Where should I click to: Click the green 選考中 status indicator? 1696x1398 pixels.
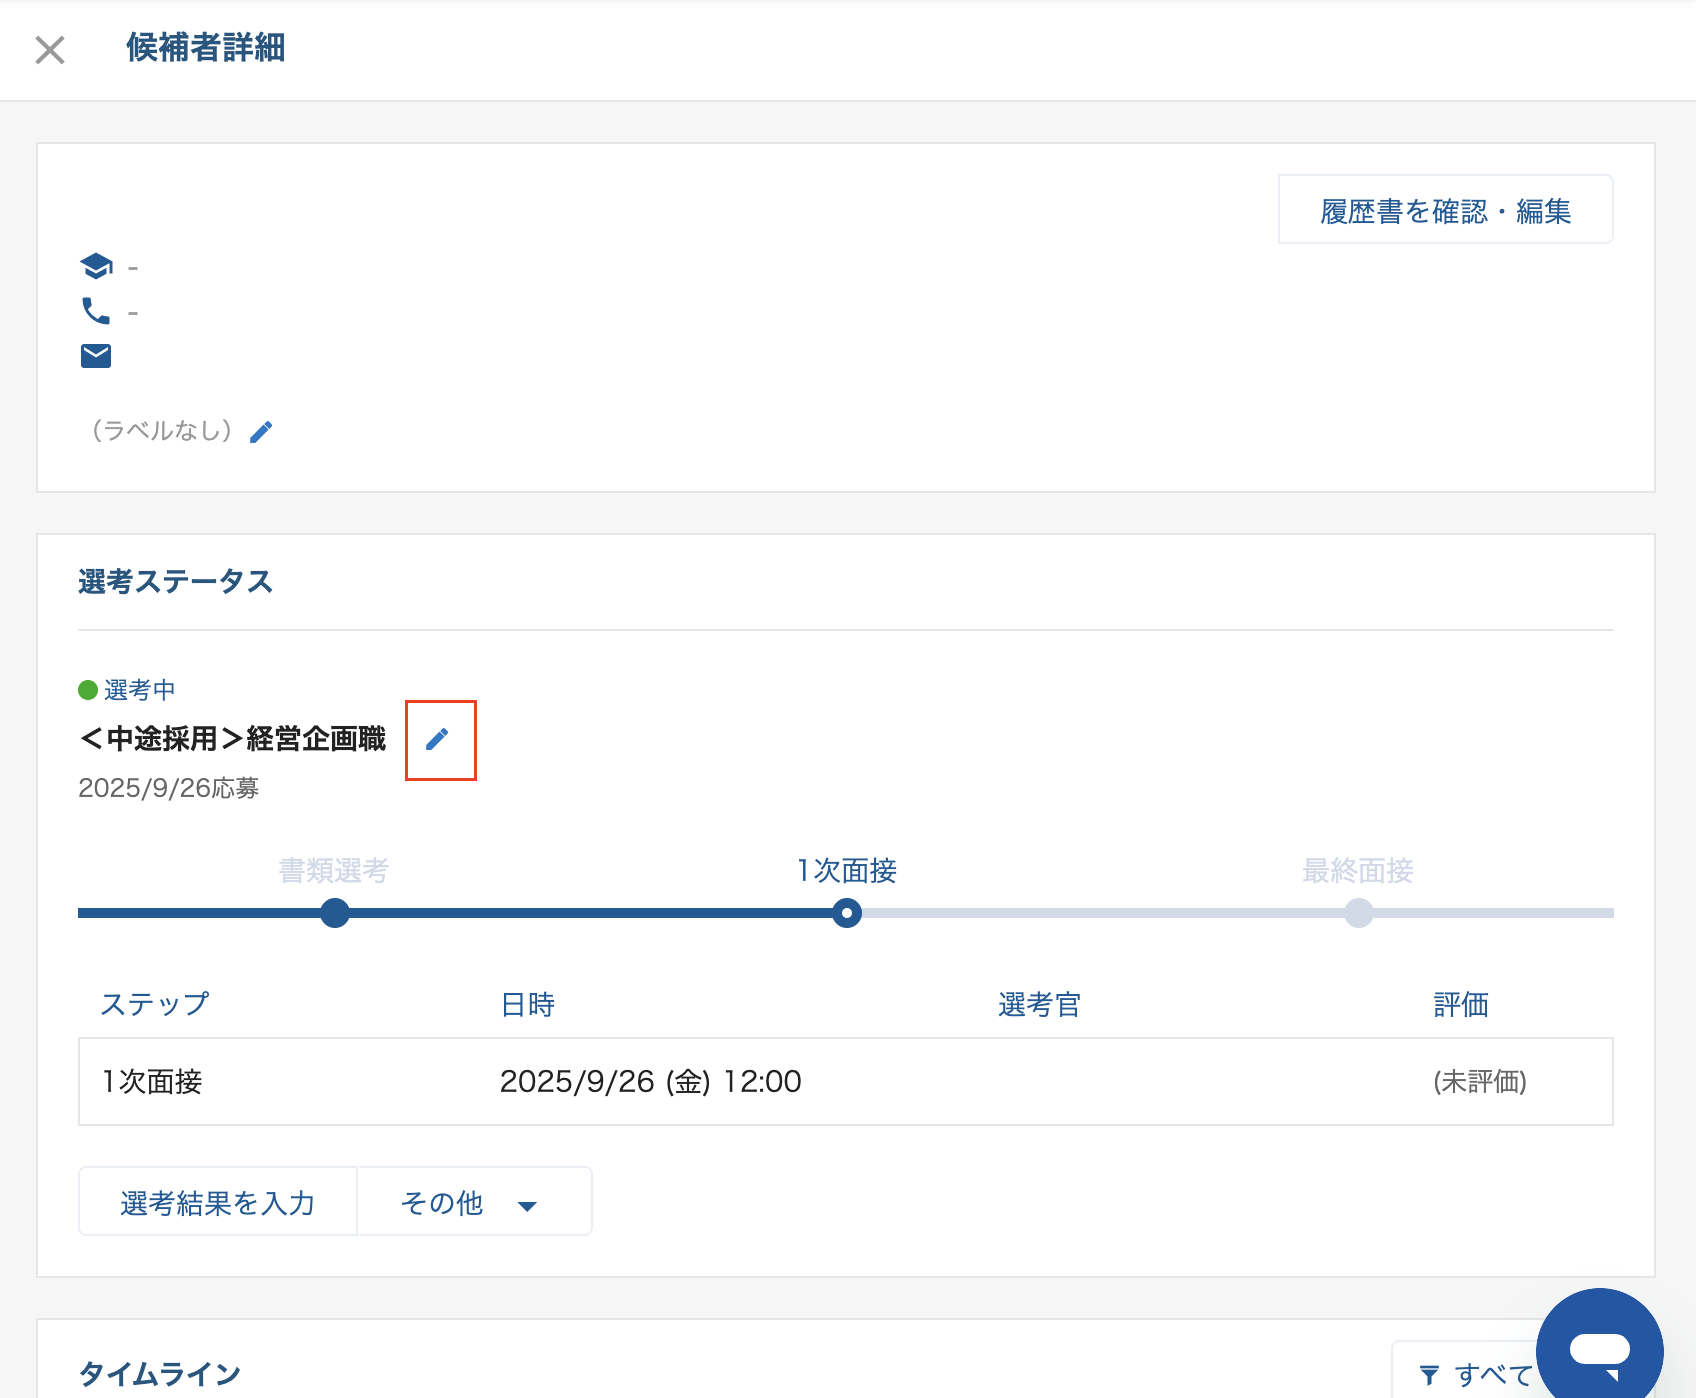88,690
